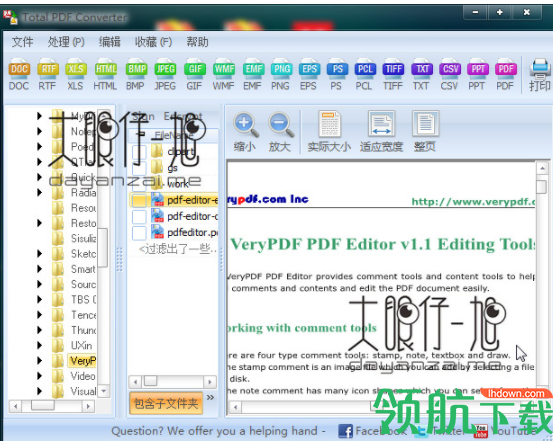The width and height of the screenshot is (553, 441).
Task: Check the pdf-editor-c file checkbox
Action: (x=139, y=216)
